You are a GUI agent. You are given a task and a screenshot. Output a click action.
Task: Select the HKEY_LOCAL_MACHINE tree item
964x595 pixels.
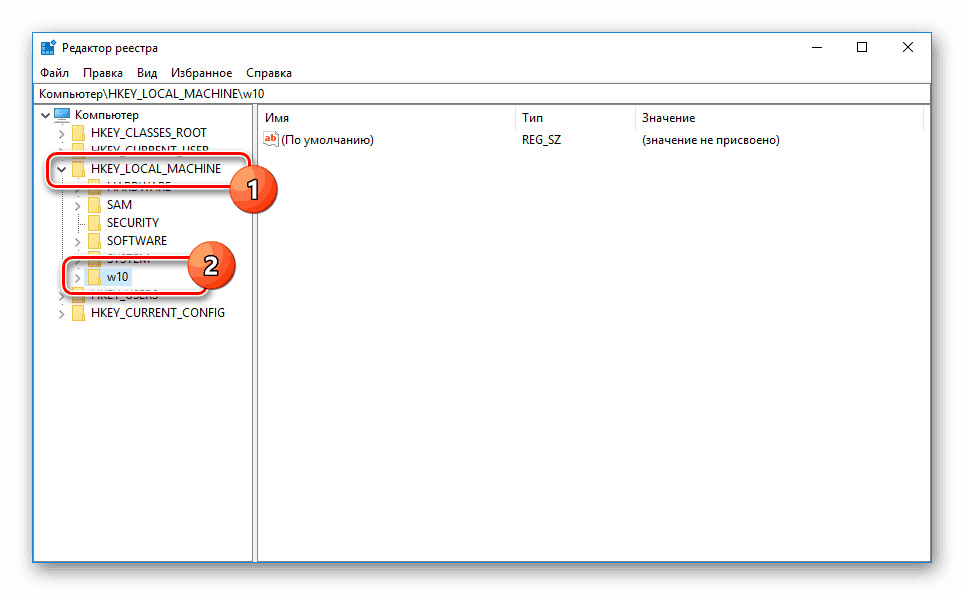pyautogui.click(x=156, y=168)
